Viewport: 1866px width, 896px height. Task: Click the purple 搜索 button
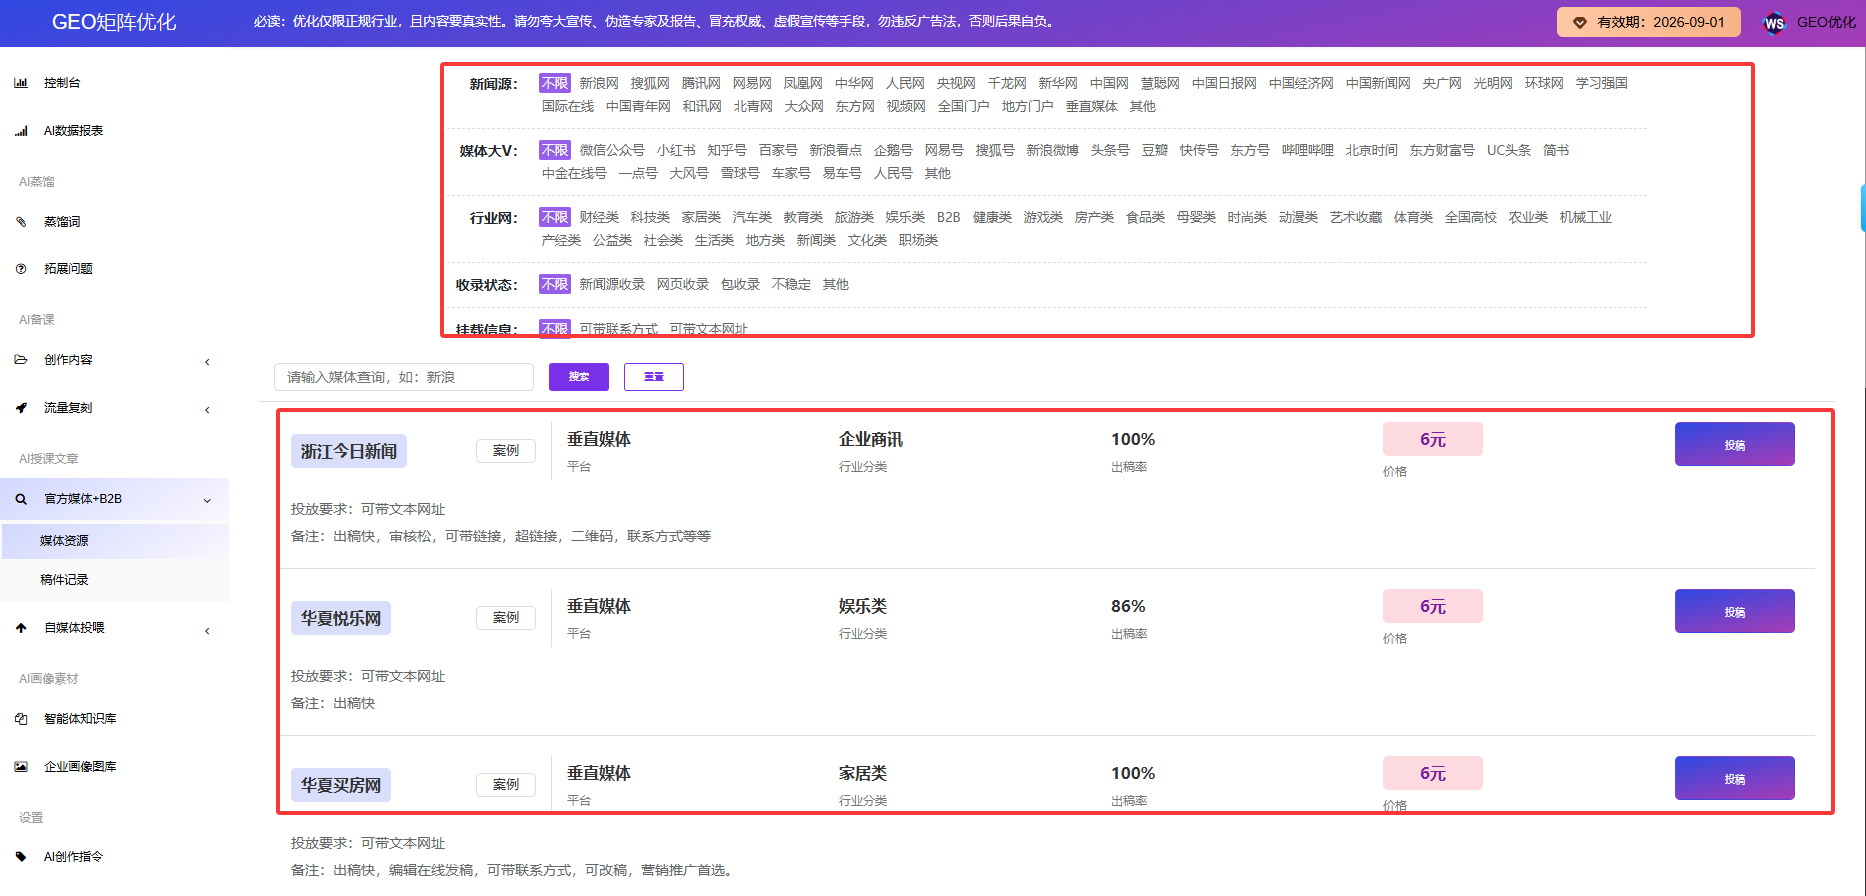tap(579, 377)
